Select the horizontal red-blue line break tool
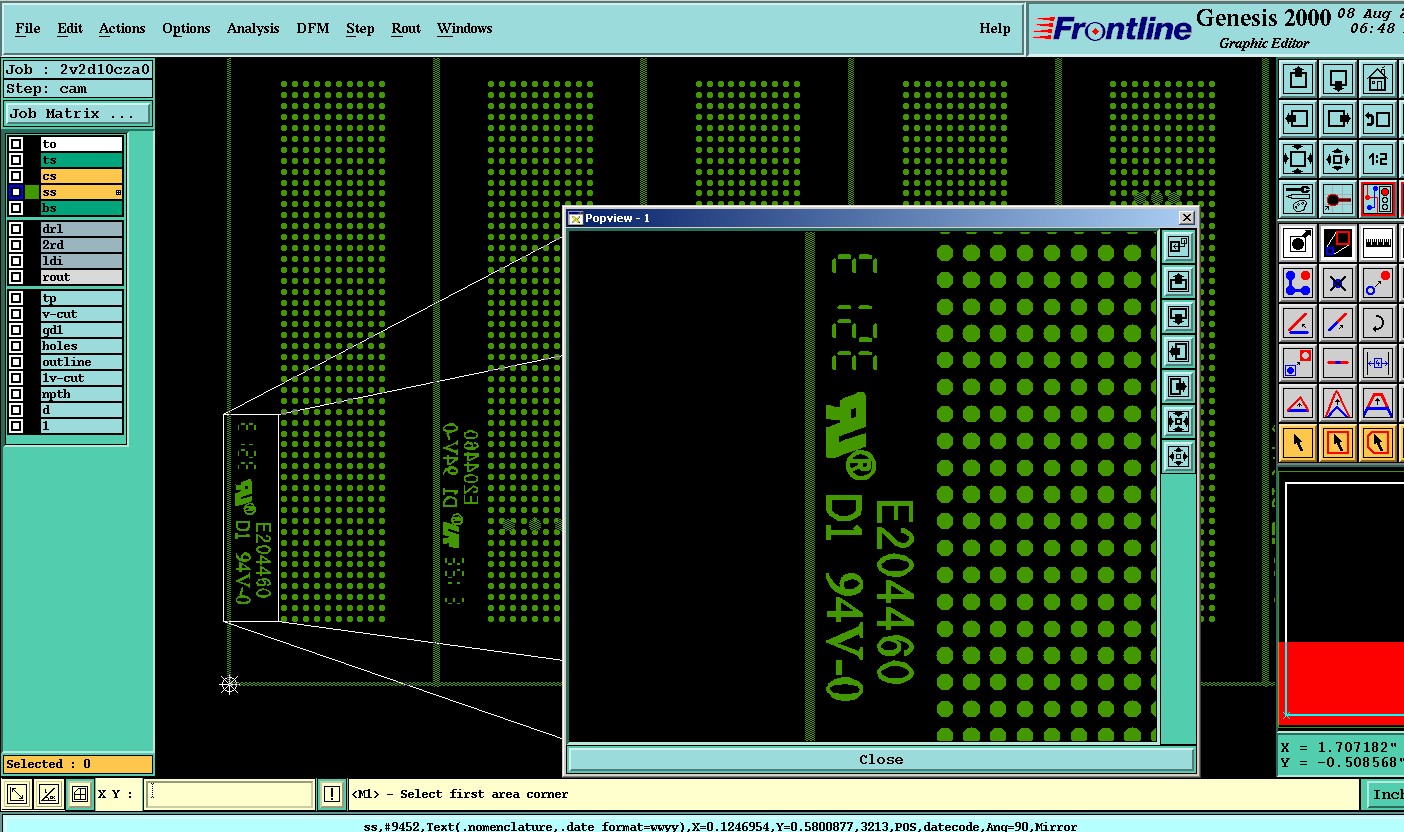 [1338, 363]
